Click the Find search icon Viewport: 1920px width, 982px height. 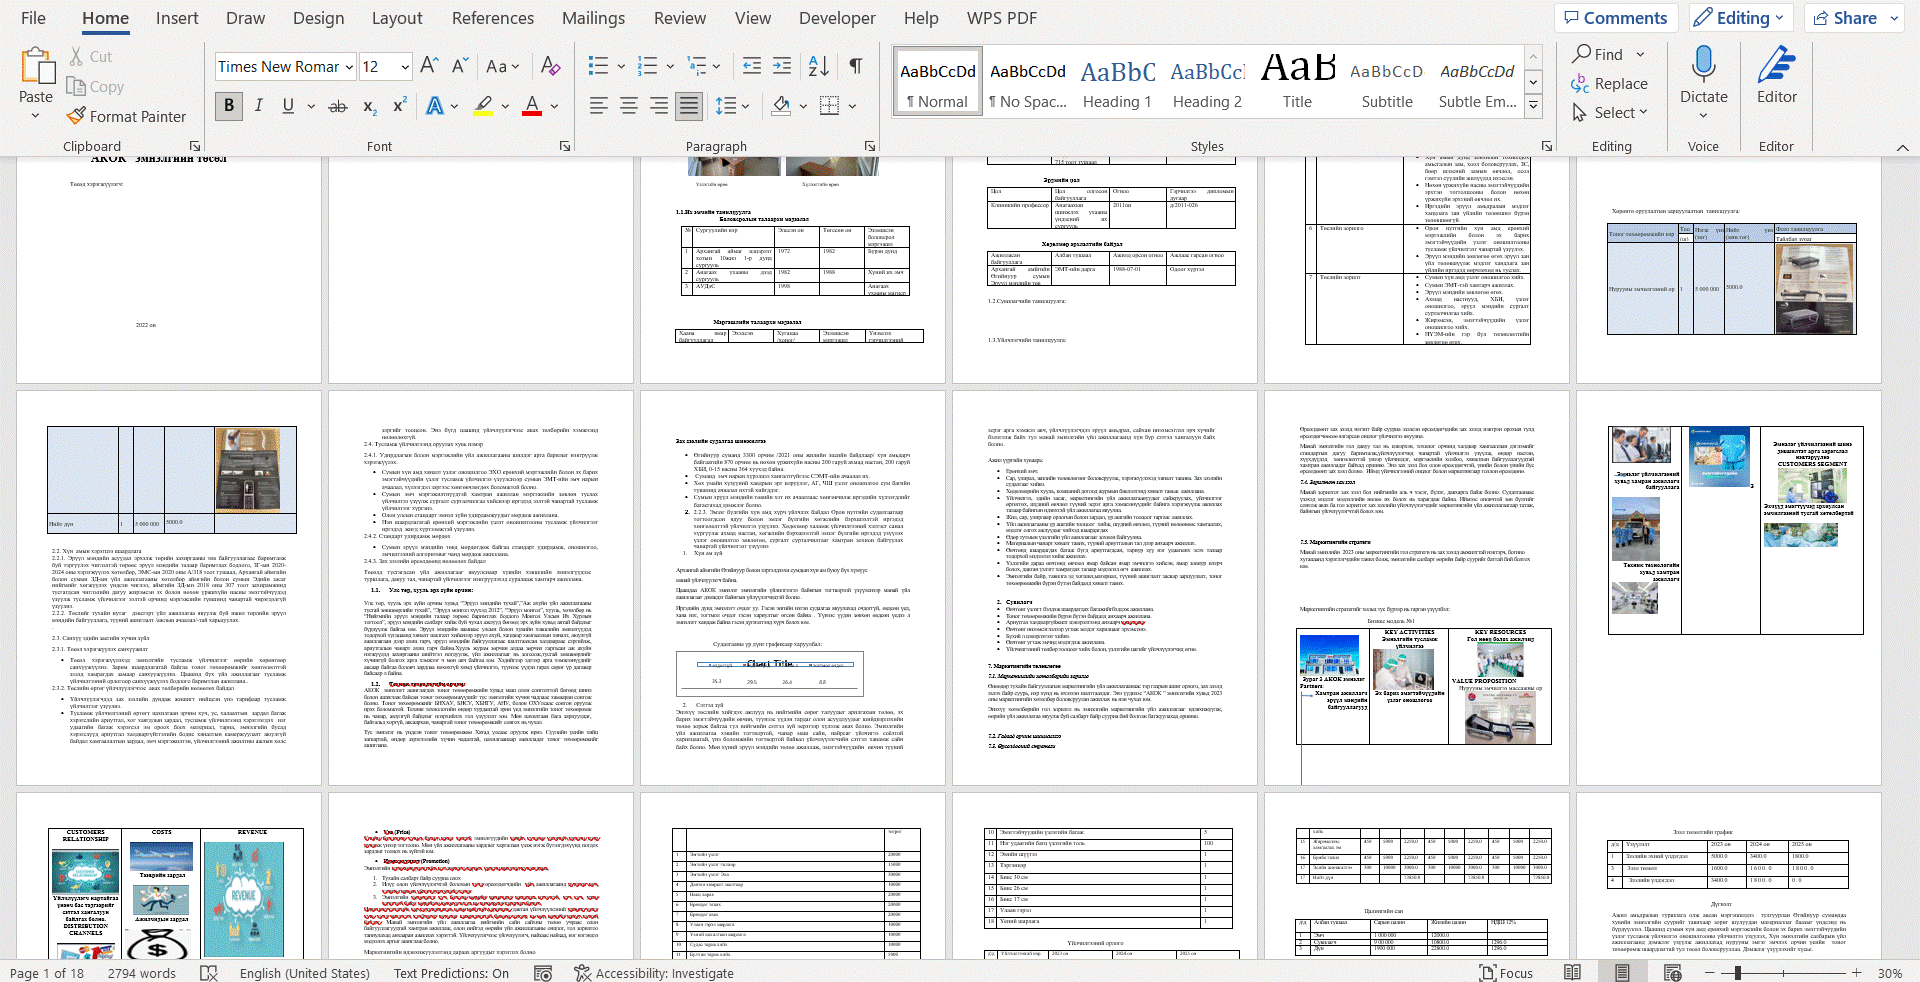pyautogui.click(x=1581, y=54)
